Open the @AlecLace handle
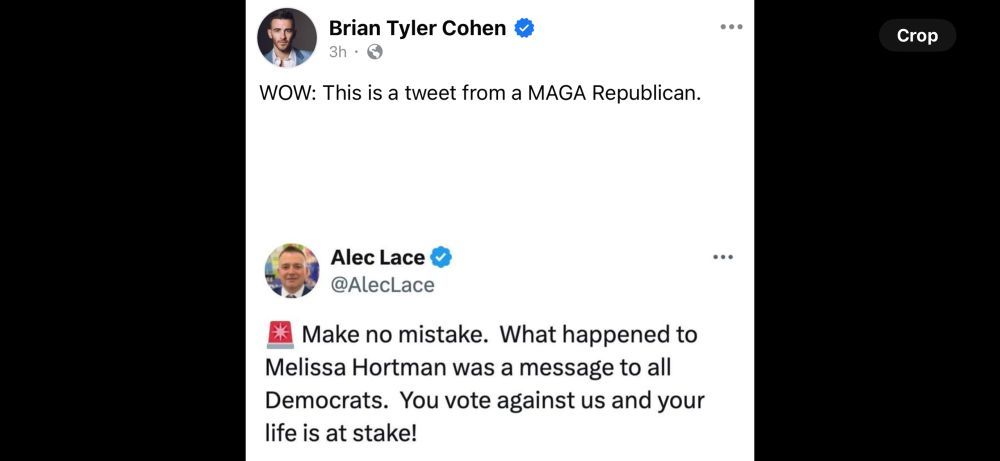1000x461 pixels. tap(382, 285)
